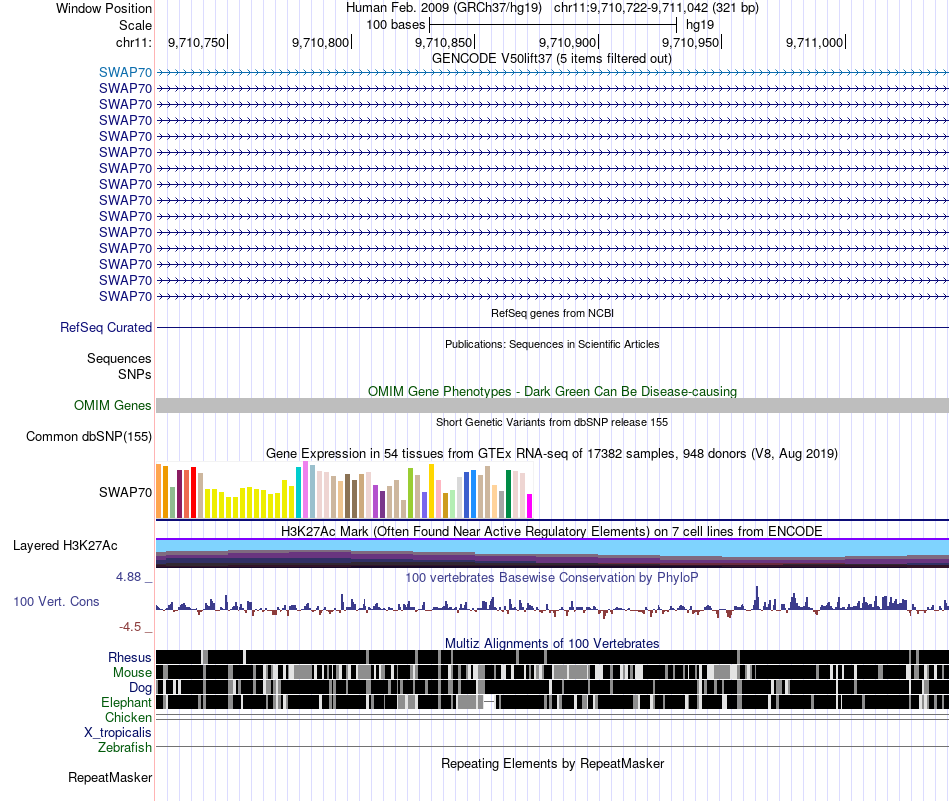Click the X_tropicalis species label
950x801 pixels.
point(118,733)
